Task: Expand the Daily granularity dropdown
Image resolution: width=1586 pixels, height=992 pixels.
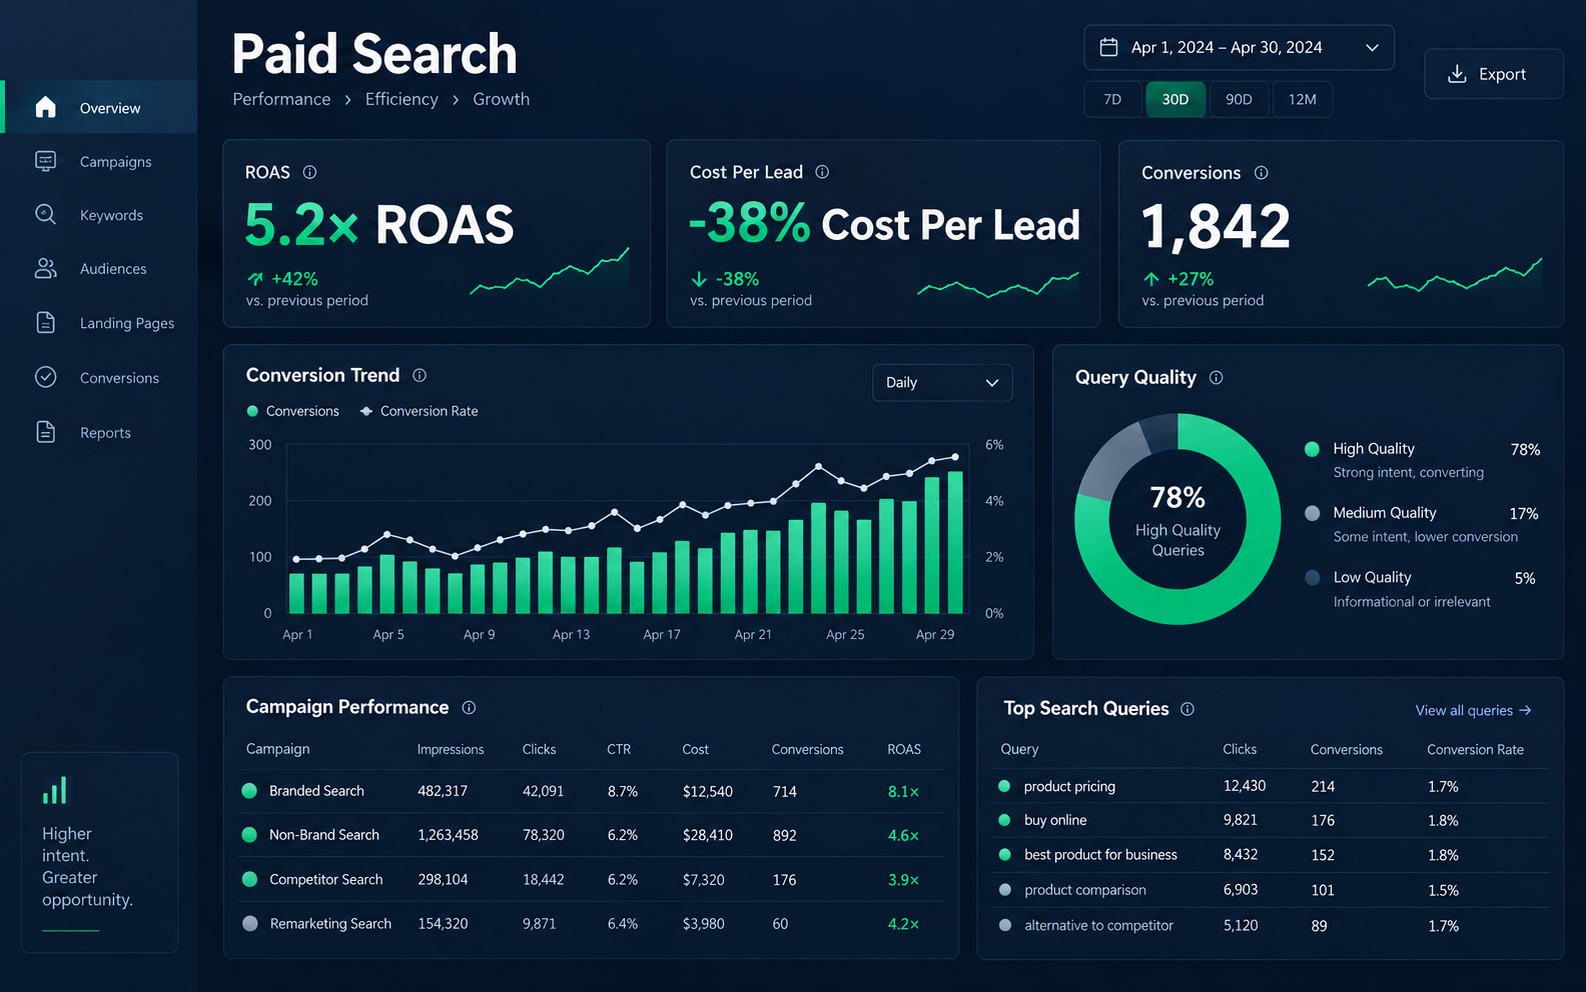Action: (x=942, y=382)
